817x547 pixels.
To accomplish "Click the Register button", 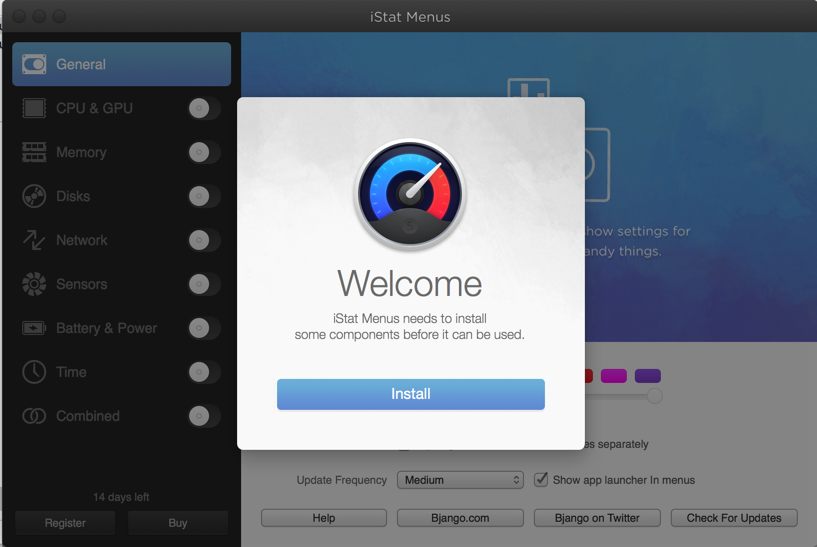I will pos(65,523).
